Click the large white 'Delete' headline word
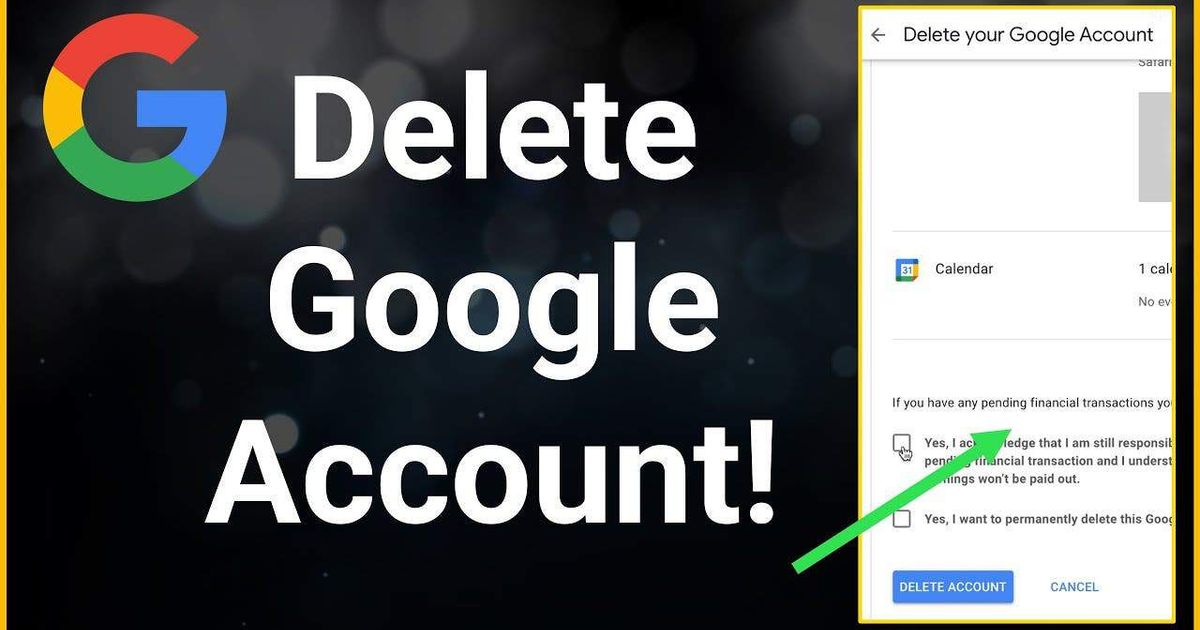Image resolution: width=1200 pixels, height=630 pixels. tap(493, 132)
